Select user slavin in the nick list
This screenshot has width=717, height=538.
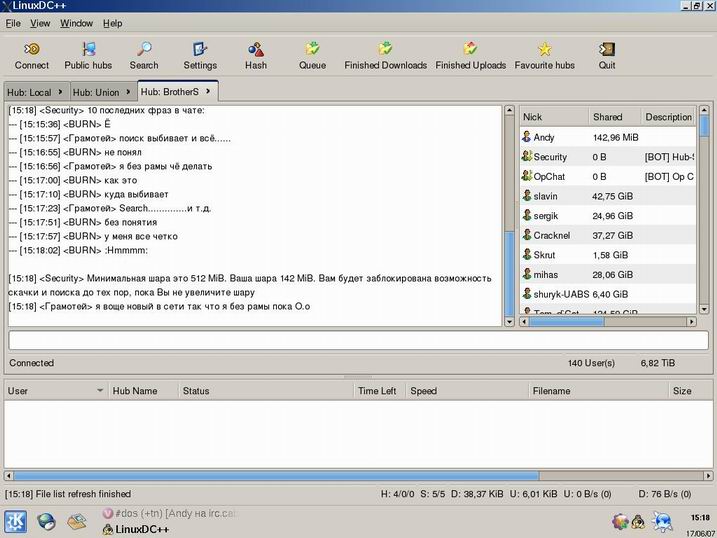(547, 196)
